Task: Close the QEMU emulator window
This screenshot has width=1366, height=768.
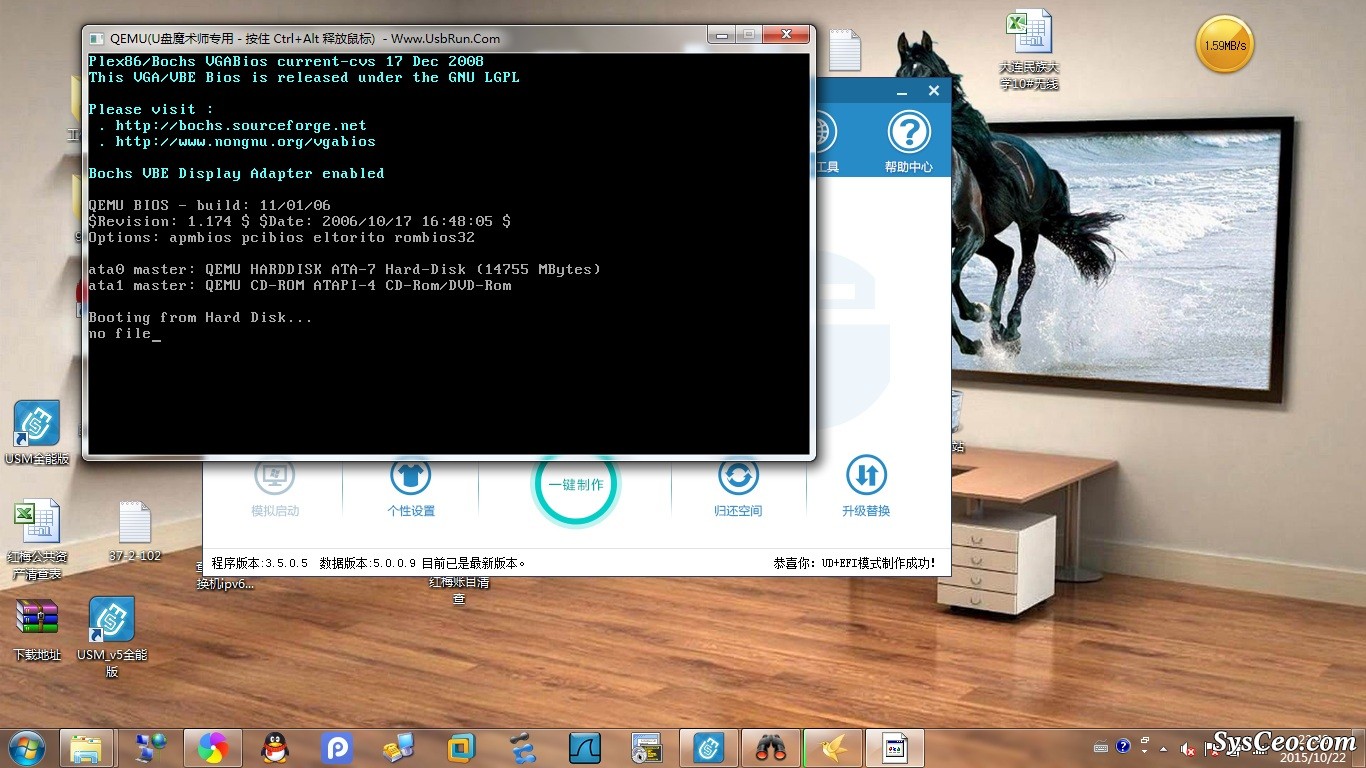Action: point(786,35)
